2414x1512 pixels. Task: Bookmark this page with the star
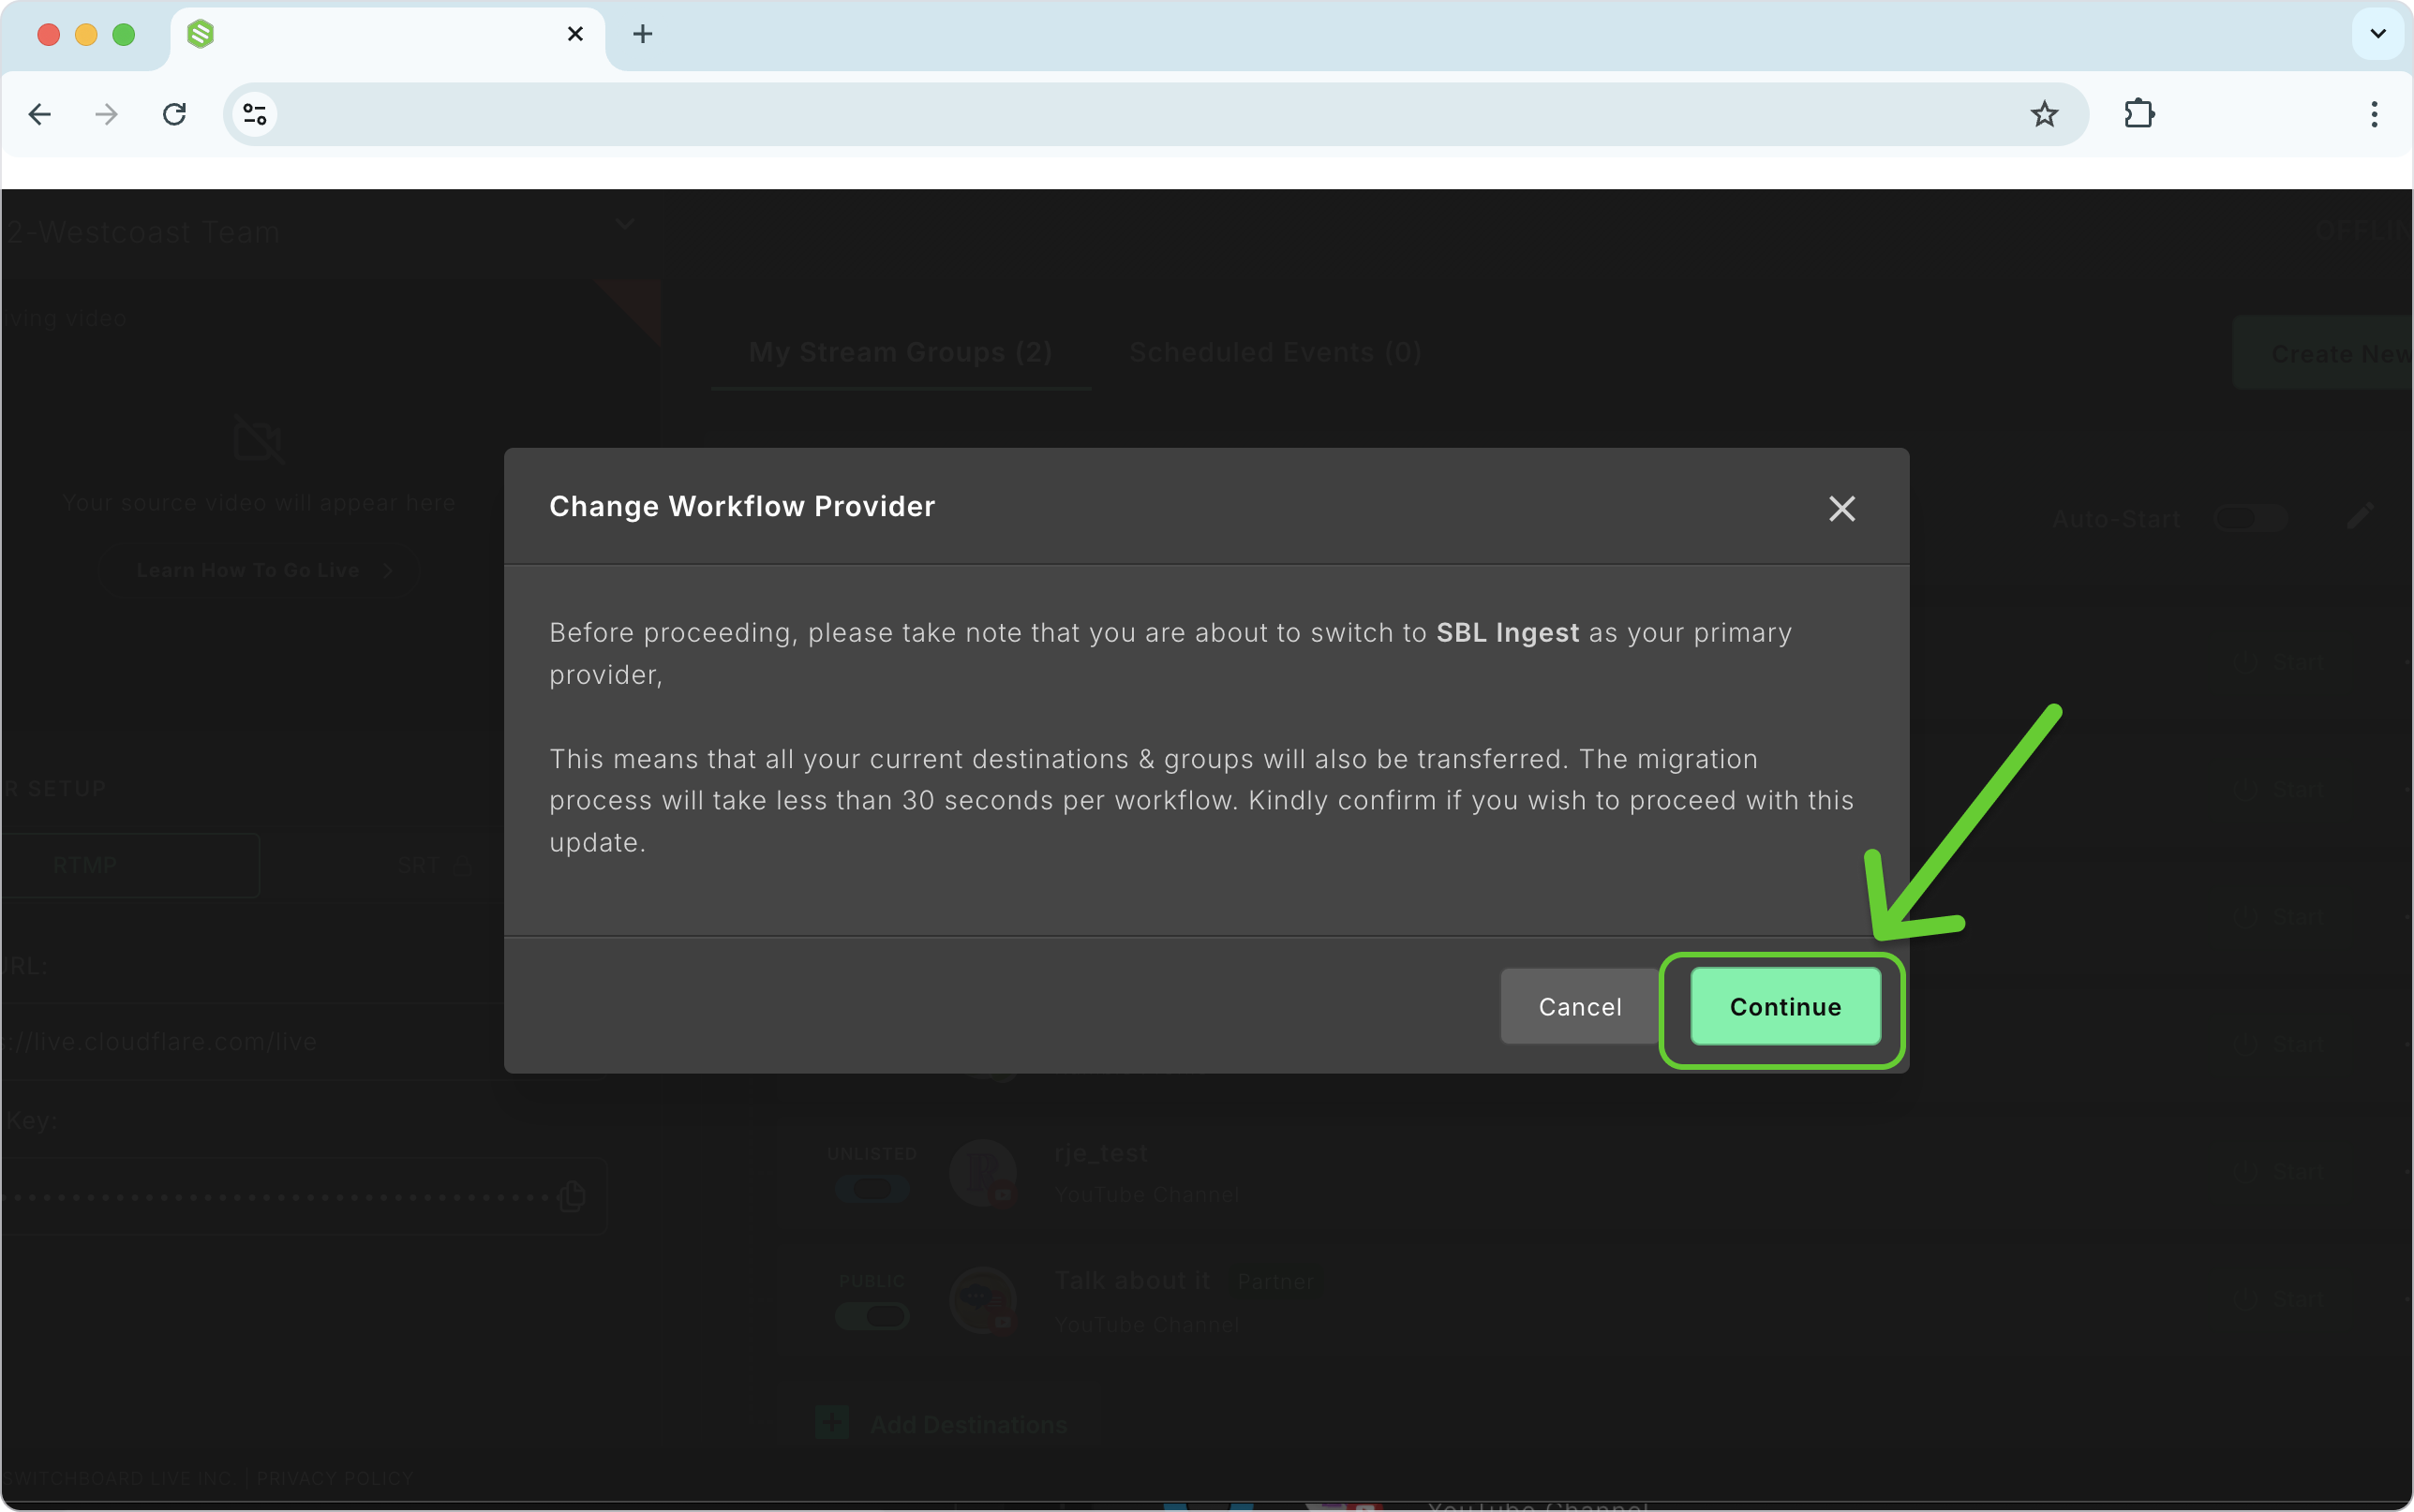point(2044,114)
